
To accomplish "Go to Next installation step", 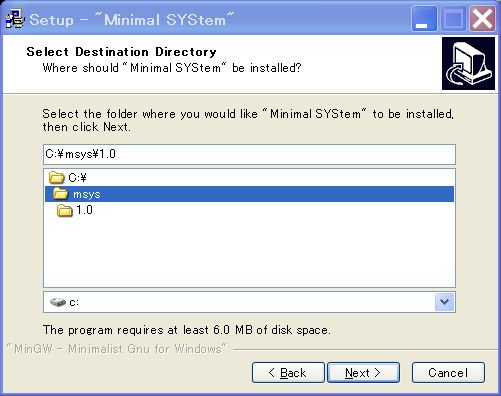I will [x=363, y=373].
